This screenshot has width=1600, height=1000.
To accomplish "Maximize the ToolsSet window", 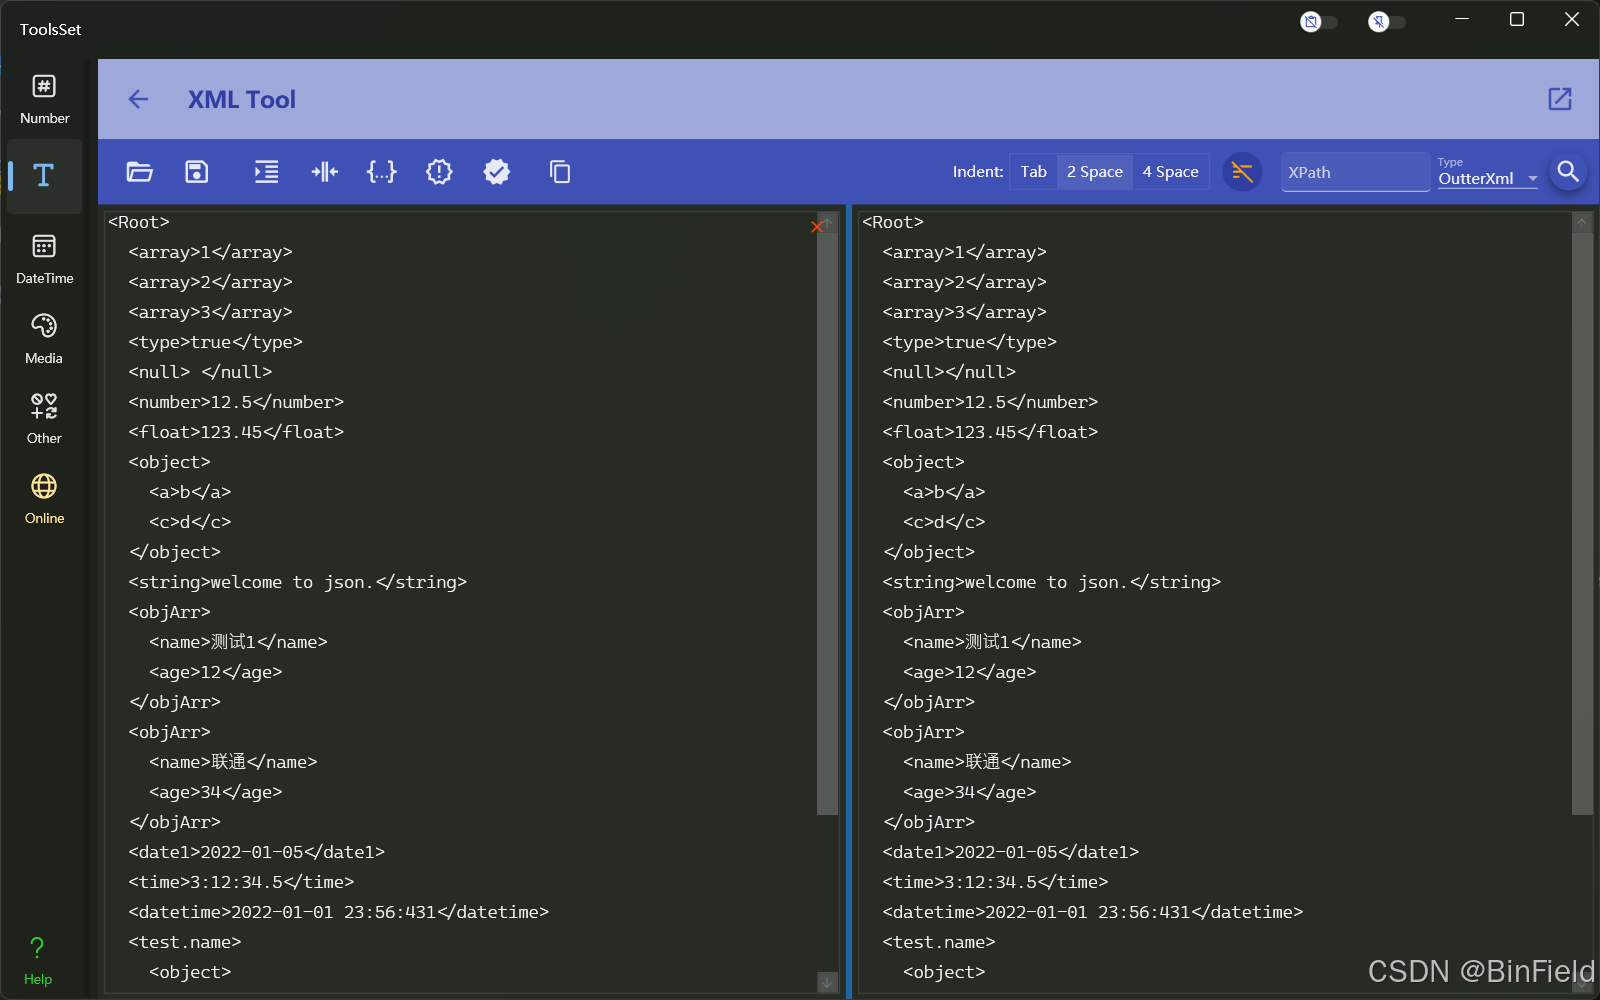I will 1517,20.
